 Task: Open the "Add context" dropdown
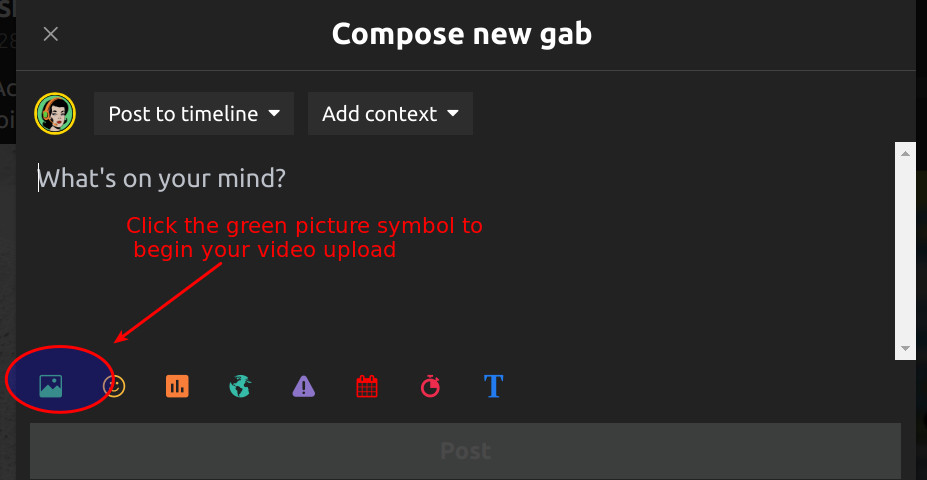tap(390, 114)
